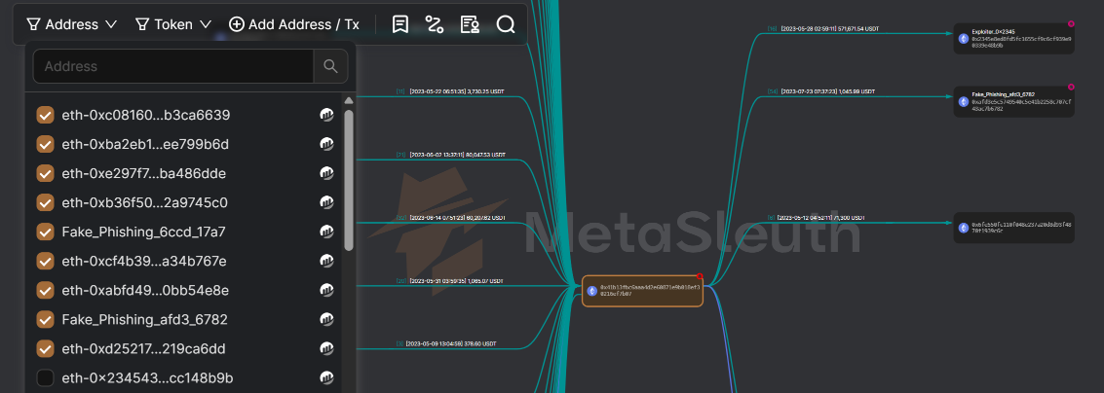The image size is (1104, 393).
Task: Select the Exploiter_0x2345 node
Action: 1014,39
